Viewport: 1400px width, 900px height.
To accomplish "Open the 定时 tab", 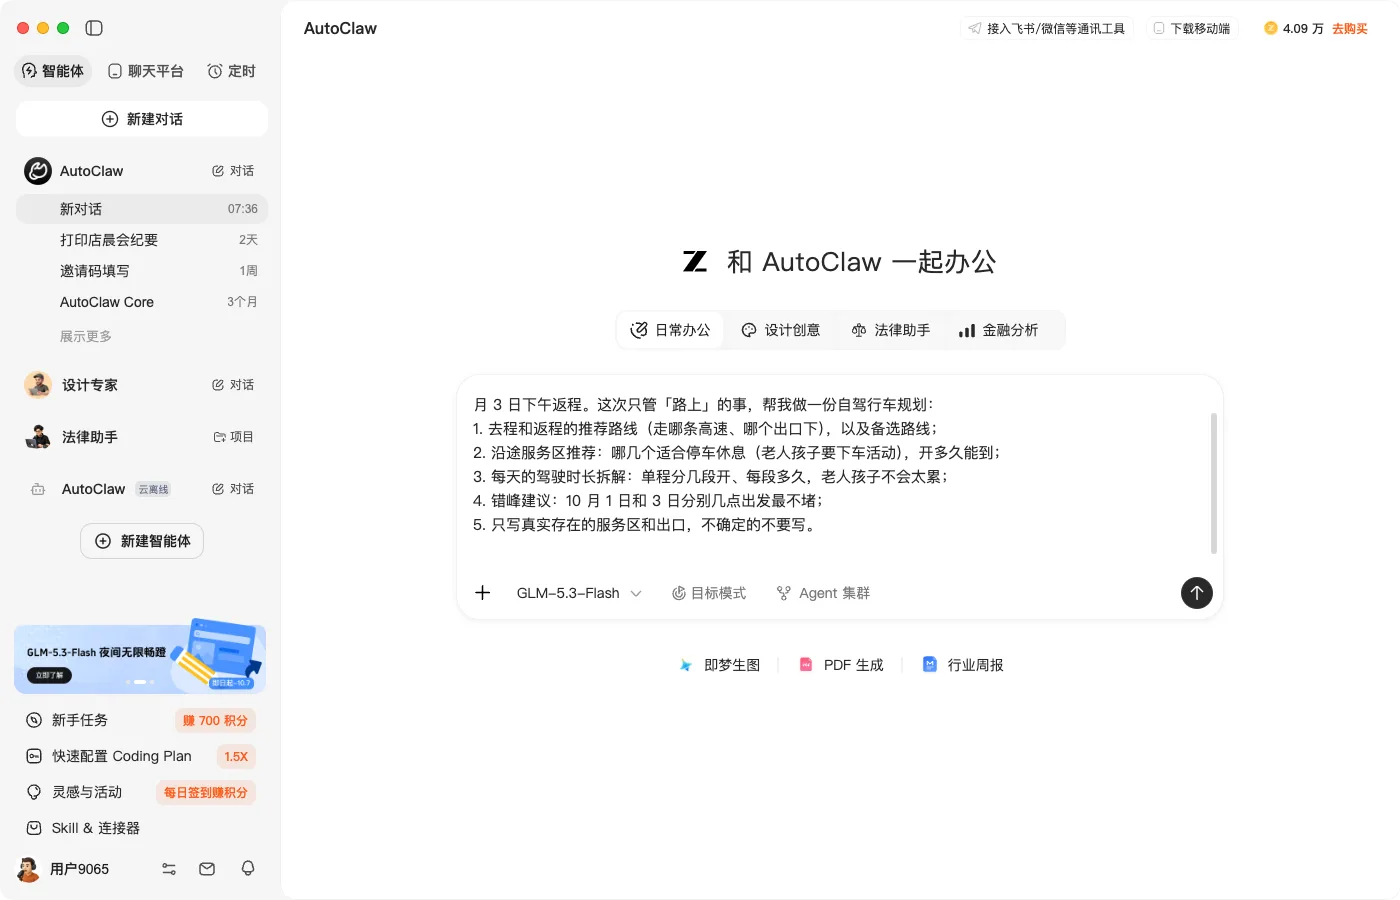I will (231, 71).
